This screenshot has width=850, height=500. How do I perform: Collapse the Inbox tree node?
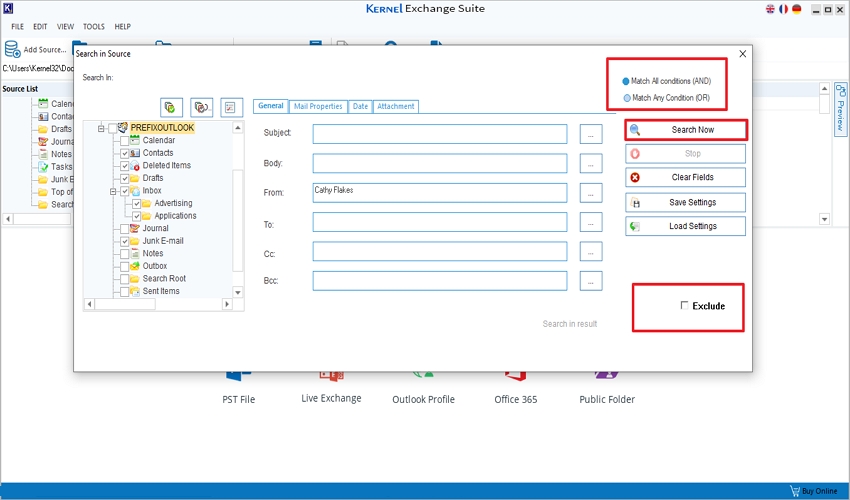(x=113, y=191)
